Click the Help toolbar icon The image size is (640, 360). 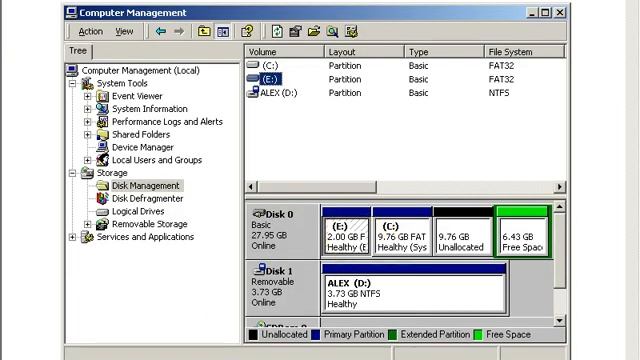(247, 31)
